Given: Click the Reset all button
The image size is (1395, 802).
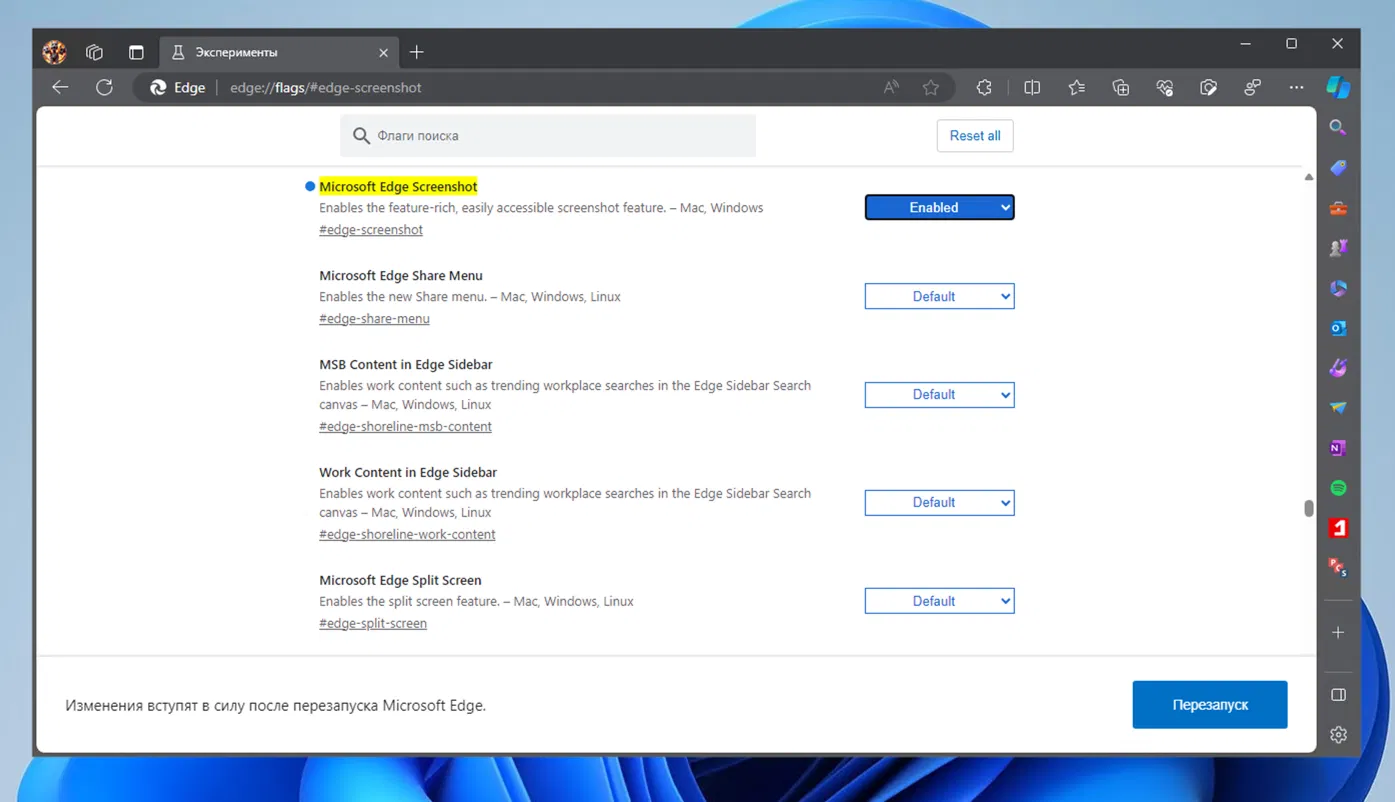Looking at the screenshot, I should [975, 136].
